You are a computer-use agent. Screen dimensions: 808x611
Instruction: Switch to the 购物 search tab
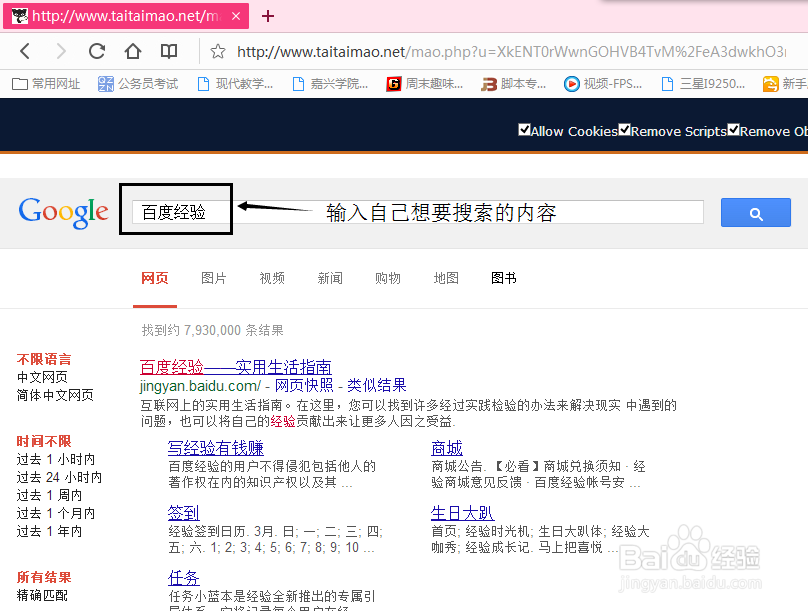point(388,278)
